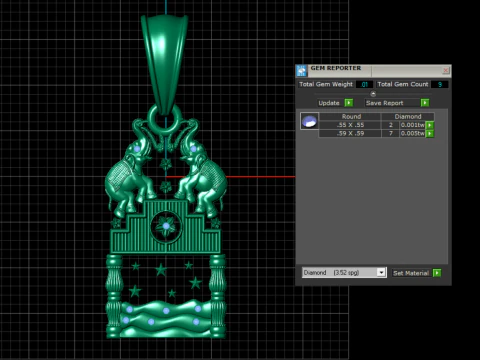
Task: Click the Total Gem Weight label
Action: (x=326, y=84)
